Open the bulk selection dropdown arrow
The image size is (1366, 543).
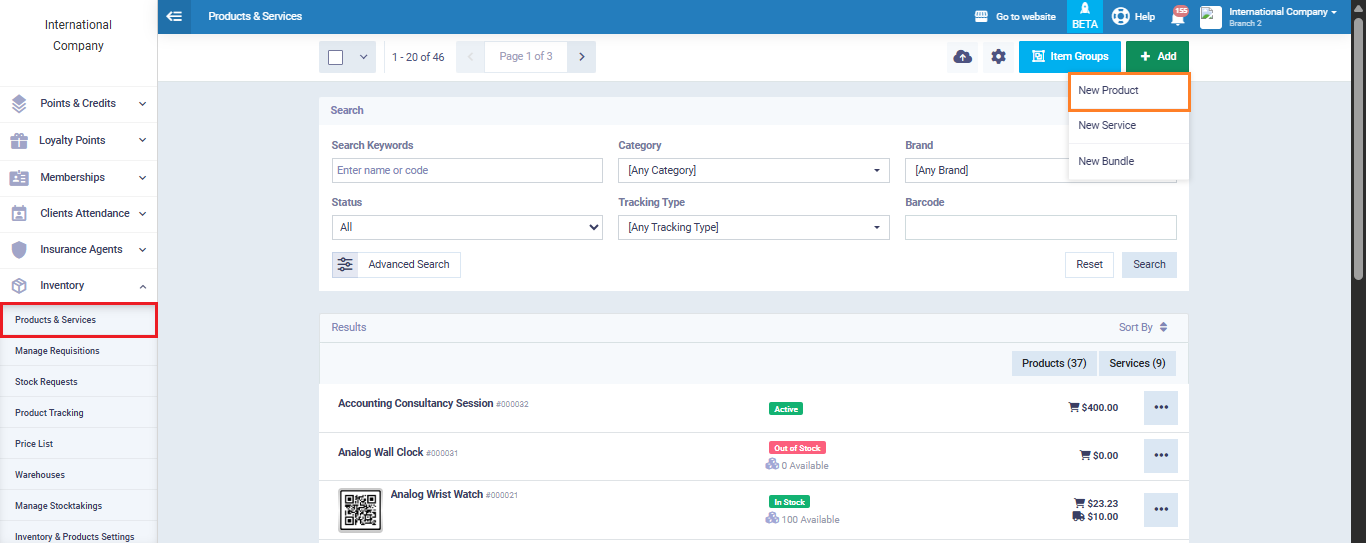[362, 57]
